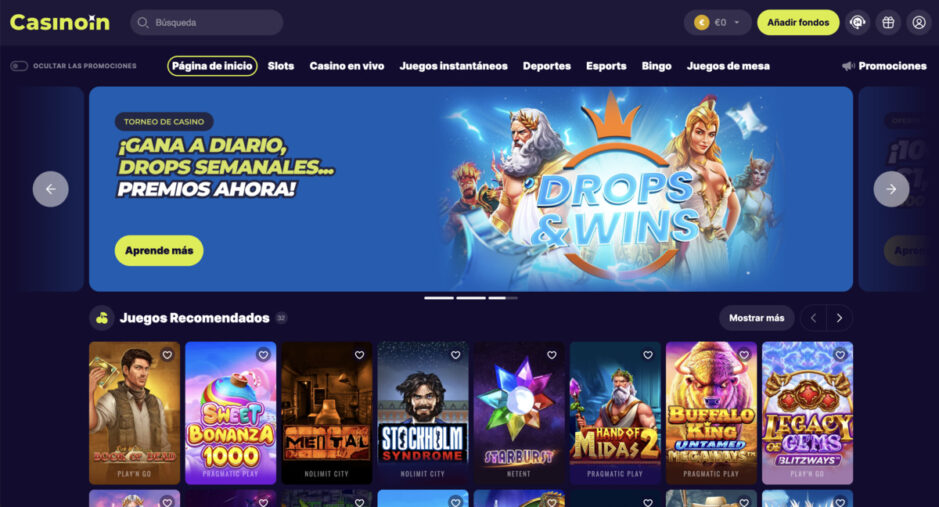
Task: Go to previous banner with left arrow
Action: click(50, 189)
